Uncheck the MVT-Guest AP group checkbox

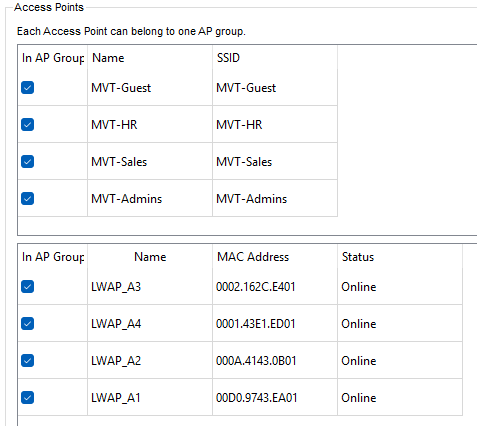tap(27, 88)
